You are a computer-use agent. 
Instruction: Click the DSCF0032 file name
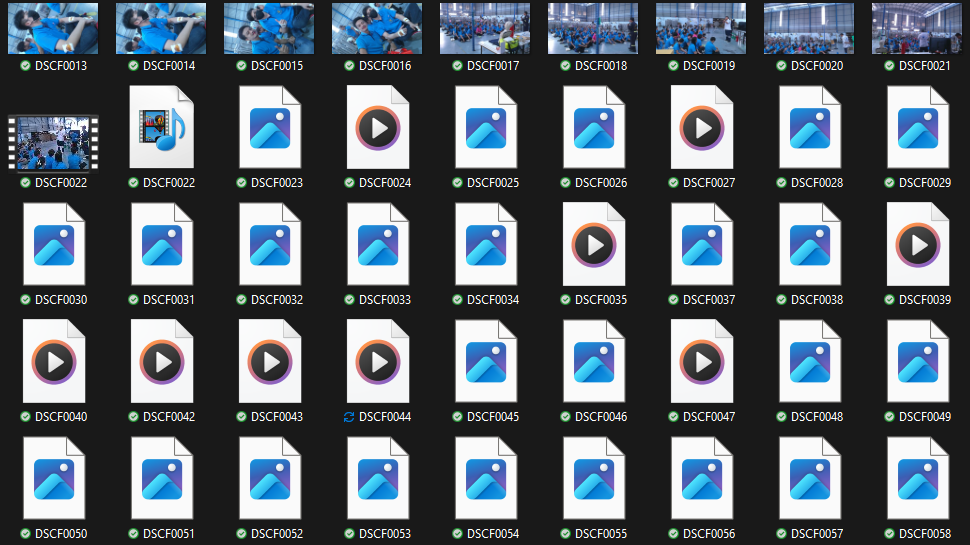pos(277,299)
